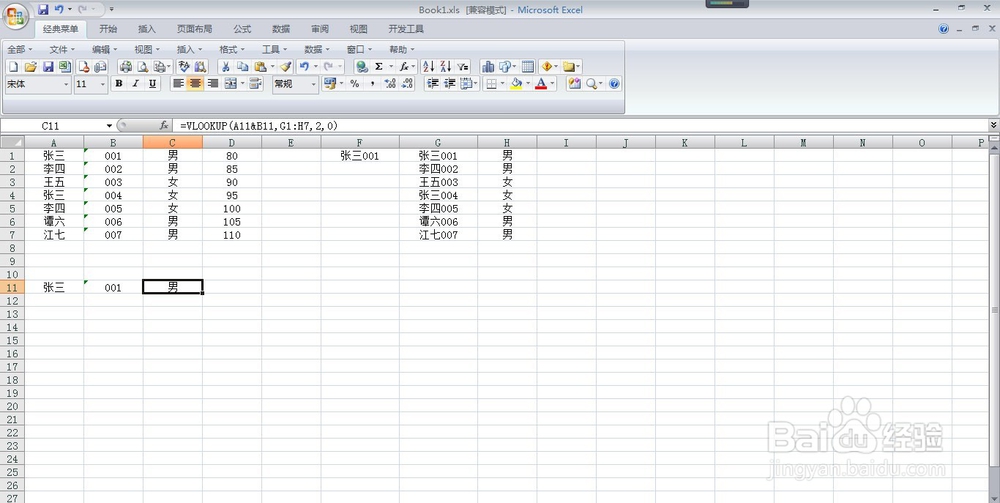Paste with the clipboard icon

point(260,66)
